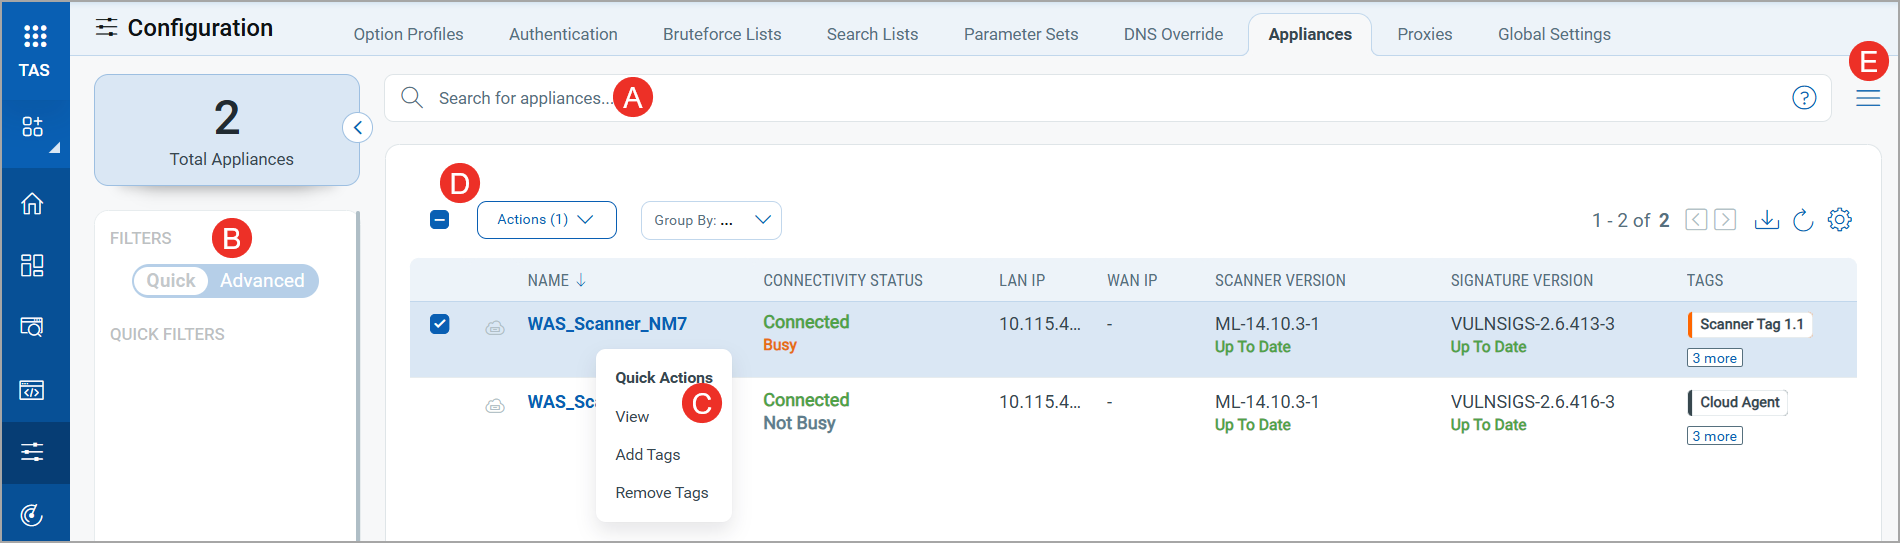The image size is (1900, 543).
Task: Go to next page of appliances
Action: point(1725,220)
